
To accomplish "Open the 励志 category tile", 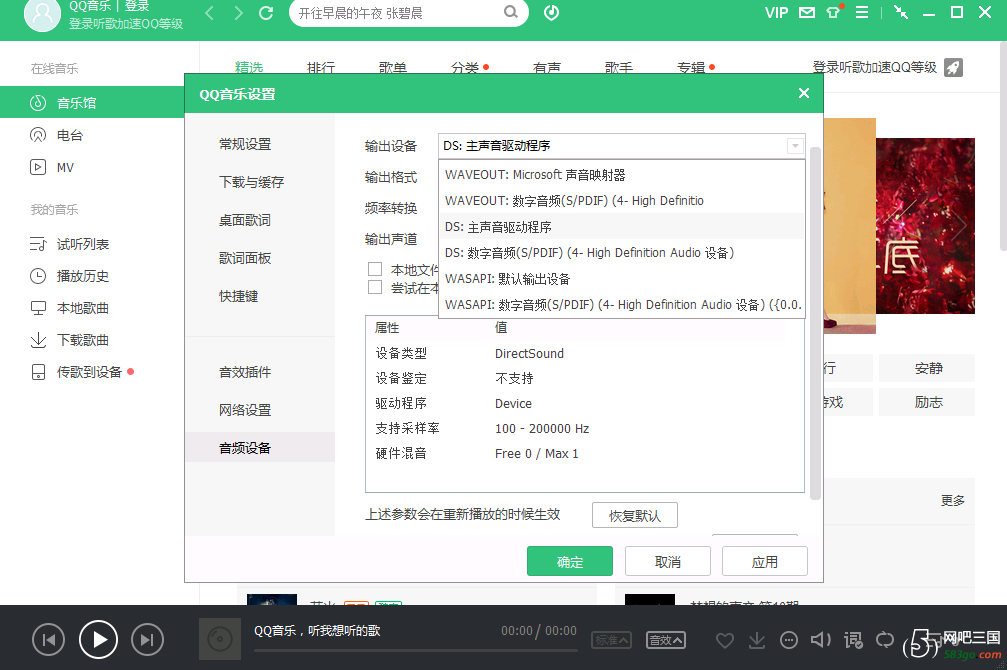I will [927, 402].
